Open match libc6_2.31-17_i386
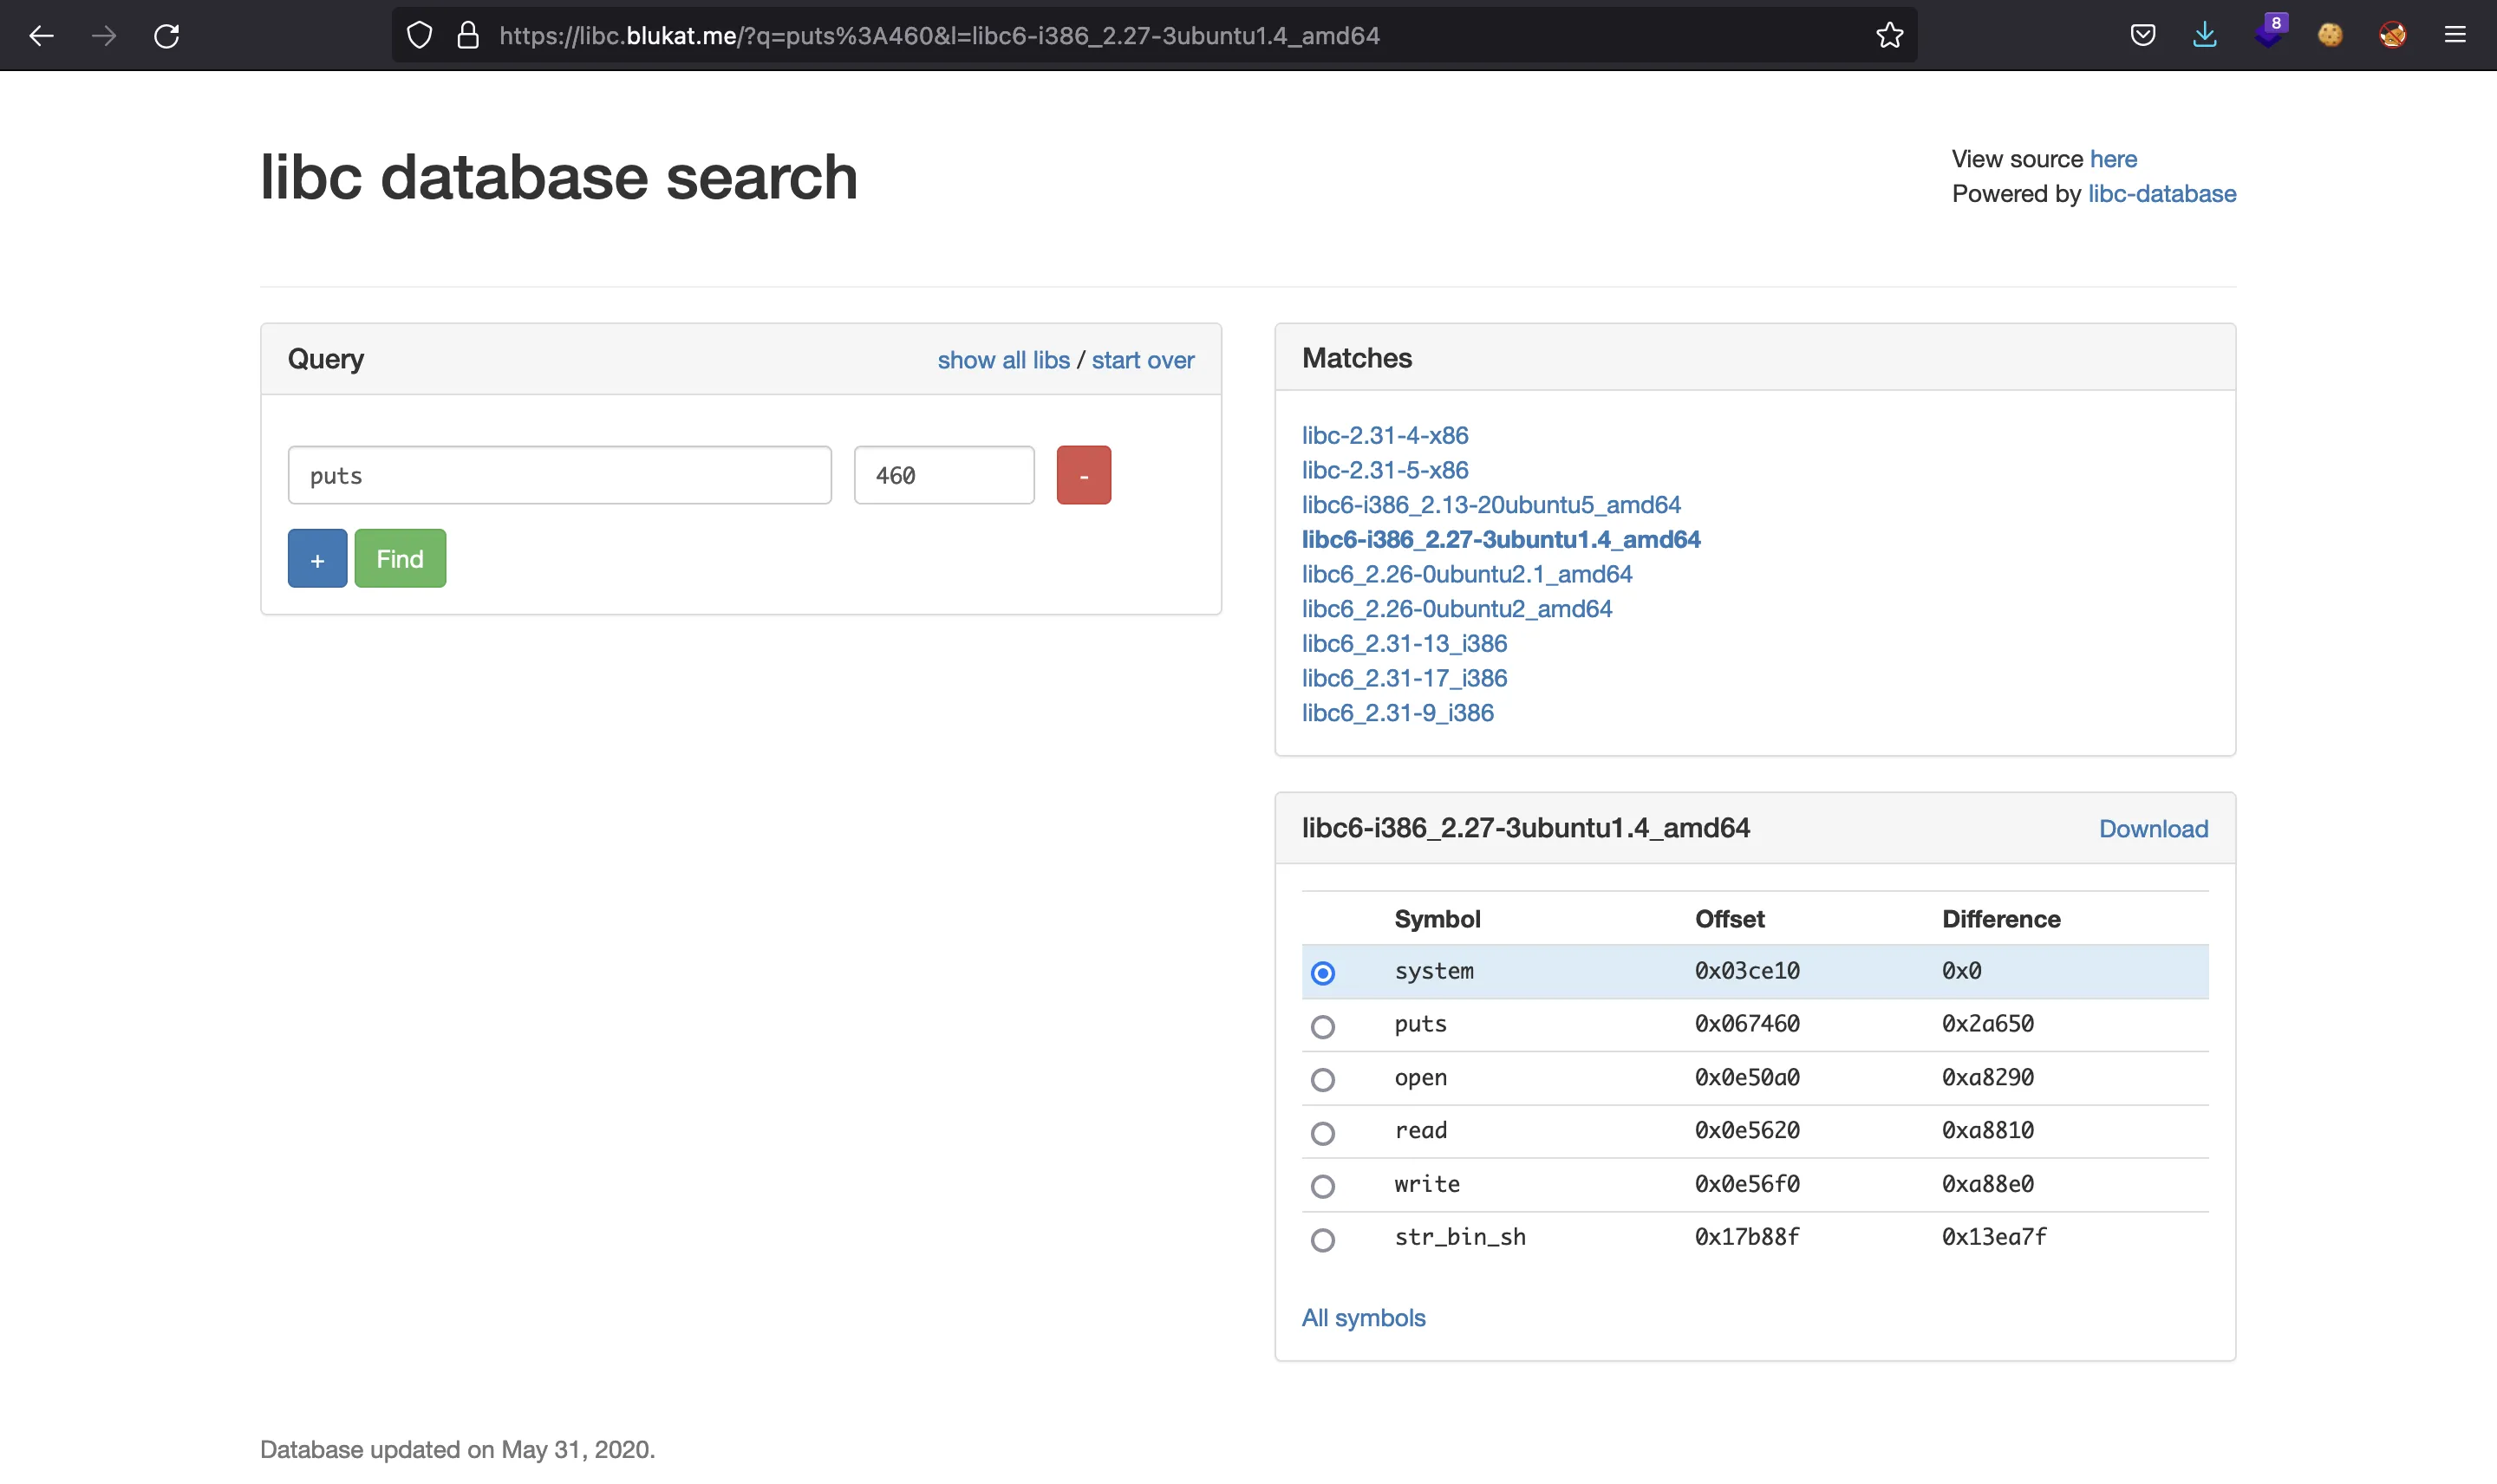The width and height of the screenshot is (2497, 1484). click(x=1404, y=678)
